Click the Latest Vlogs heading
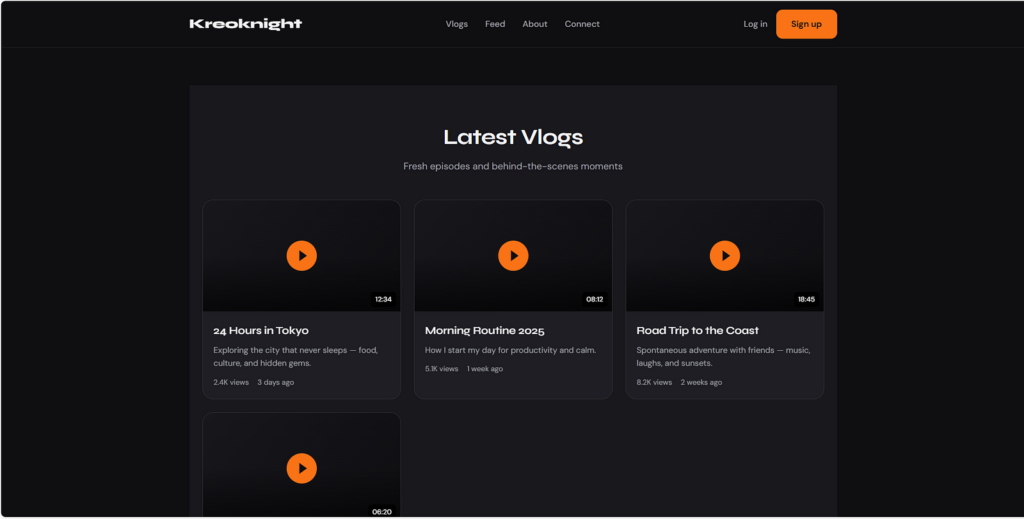The image size is (1024, 519). (513, 137)
